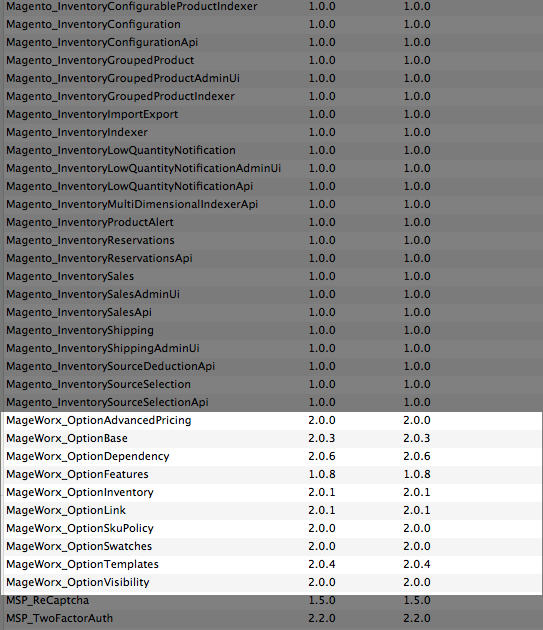543x630 pixels.
Task: Click second 1.0.0 version of Magento_InventorySales
Action: pos(417,276)
